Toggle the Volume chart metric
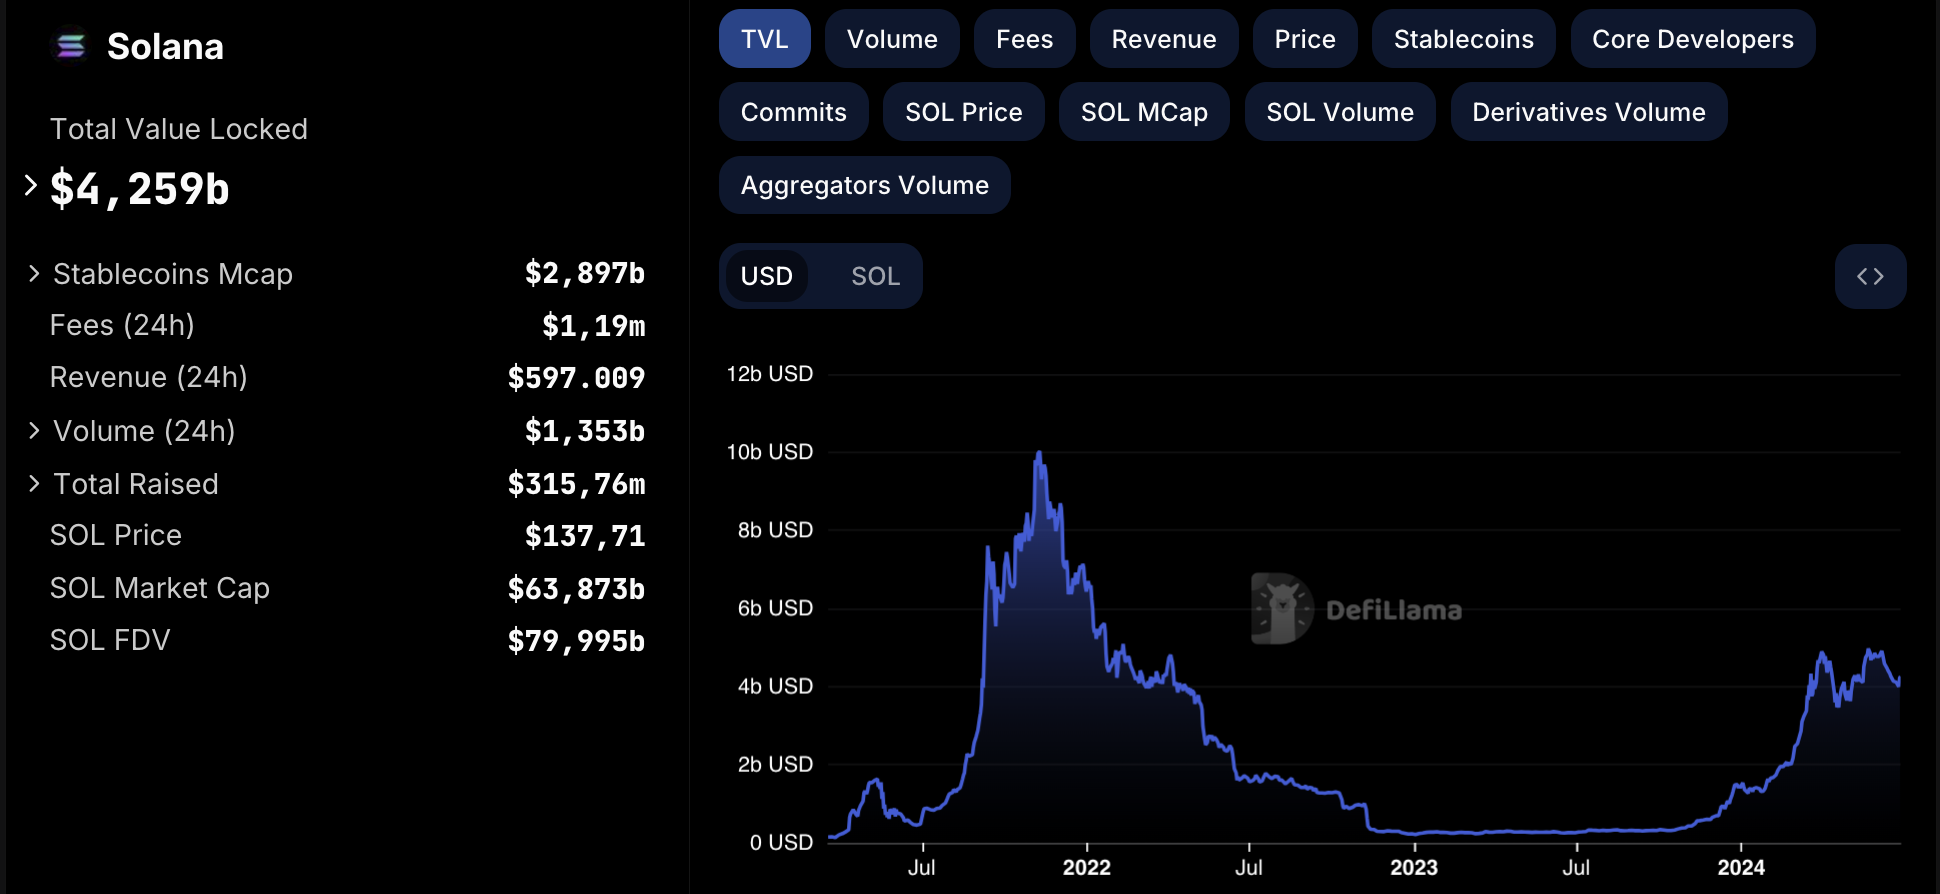This screenshot has height=894, width=1940. [892, 39]
